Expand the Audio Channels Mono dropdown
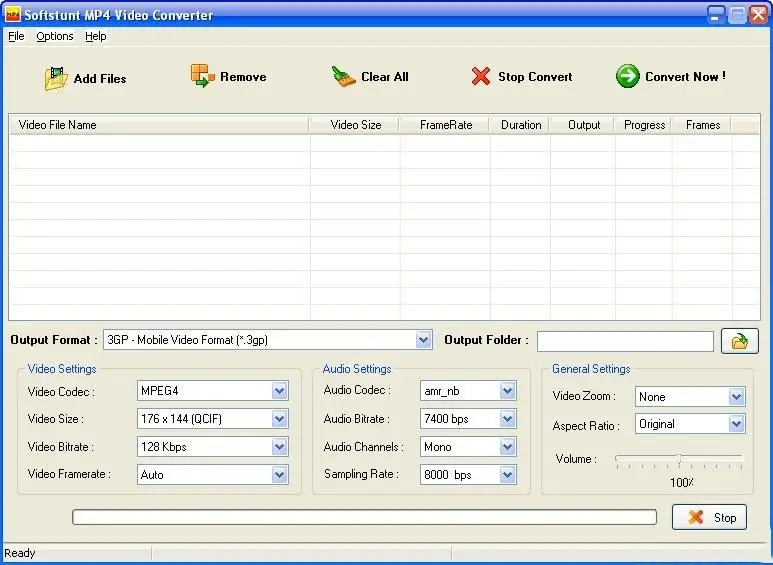Viewport: 773px width, 565px height. pos(508,447)
